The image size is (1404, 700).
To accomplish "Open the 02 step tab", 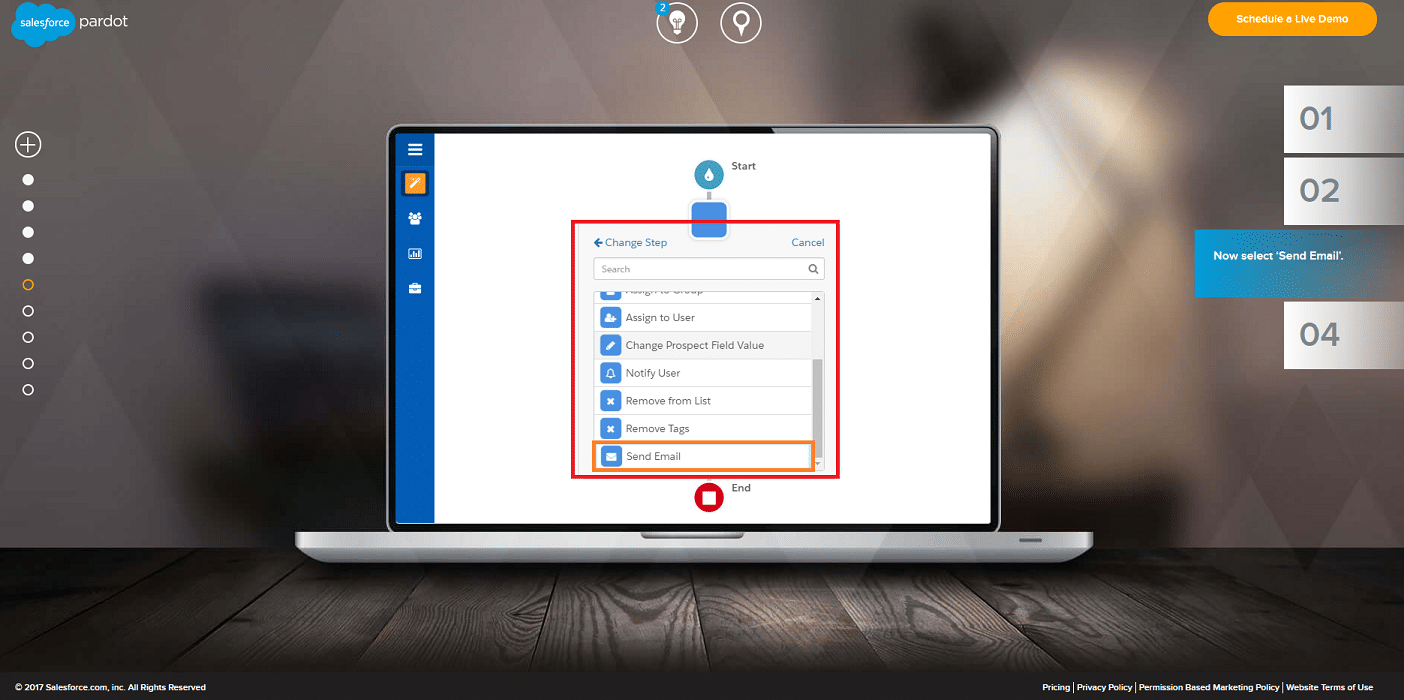I will [1344, 191].
